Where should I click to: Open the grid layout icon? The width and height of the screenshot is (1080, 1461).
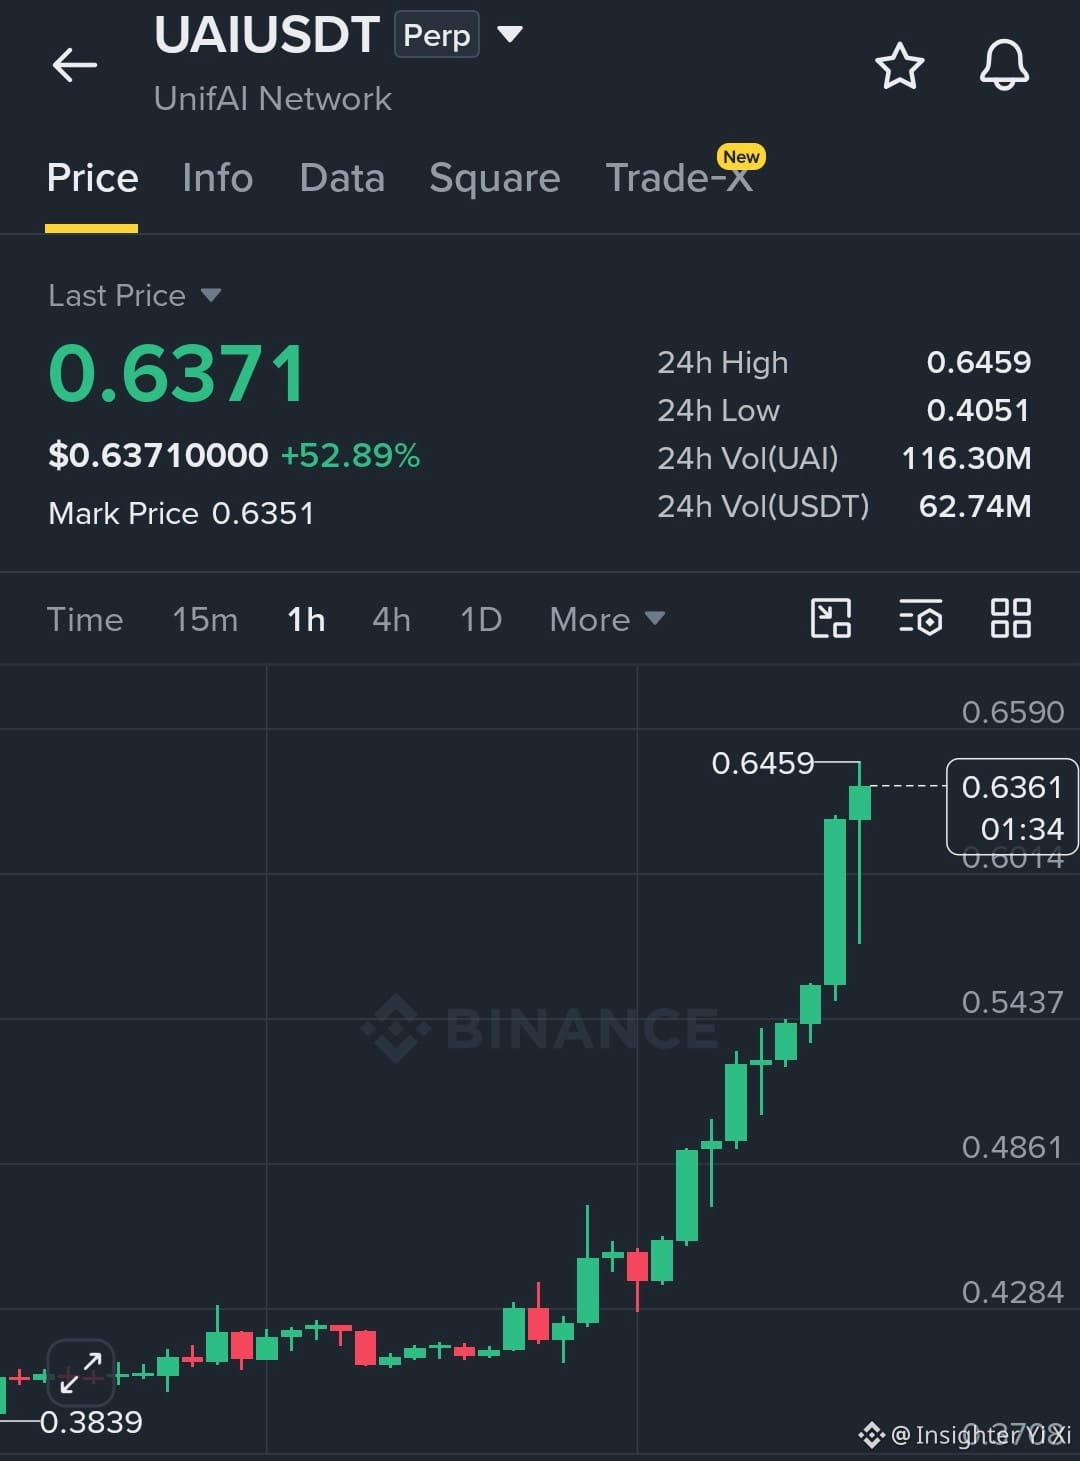1010,618
